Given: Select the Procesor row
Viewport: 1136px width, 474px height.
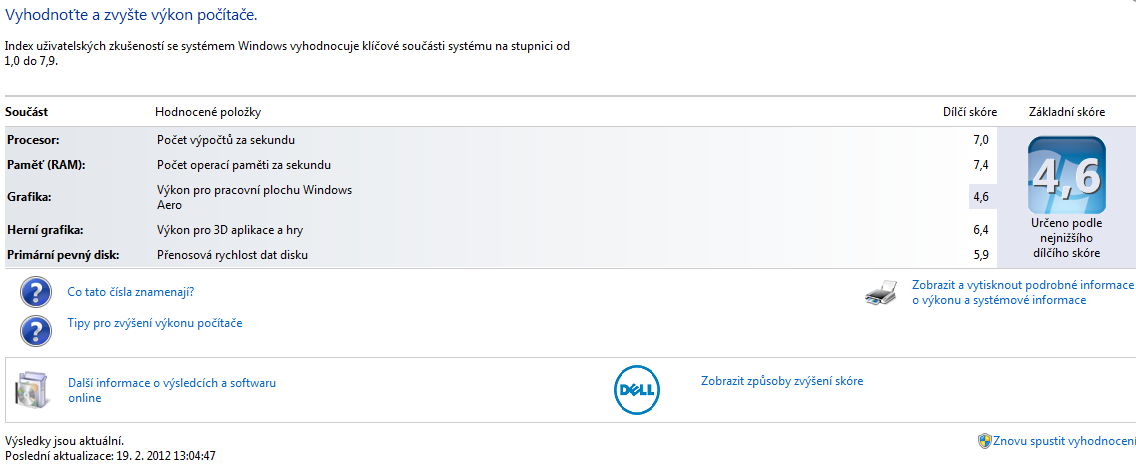Looking at the screenshot, I should tap(500, 140).
